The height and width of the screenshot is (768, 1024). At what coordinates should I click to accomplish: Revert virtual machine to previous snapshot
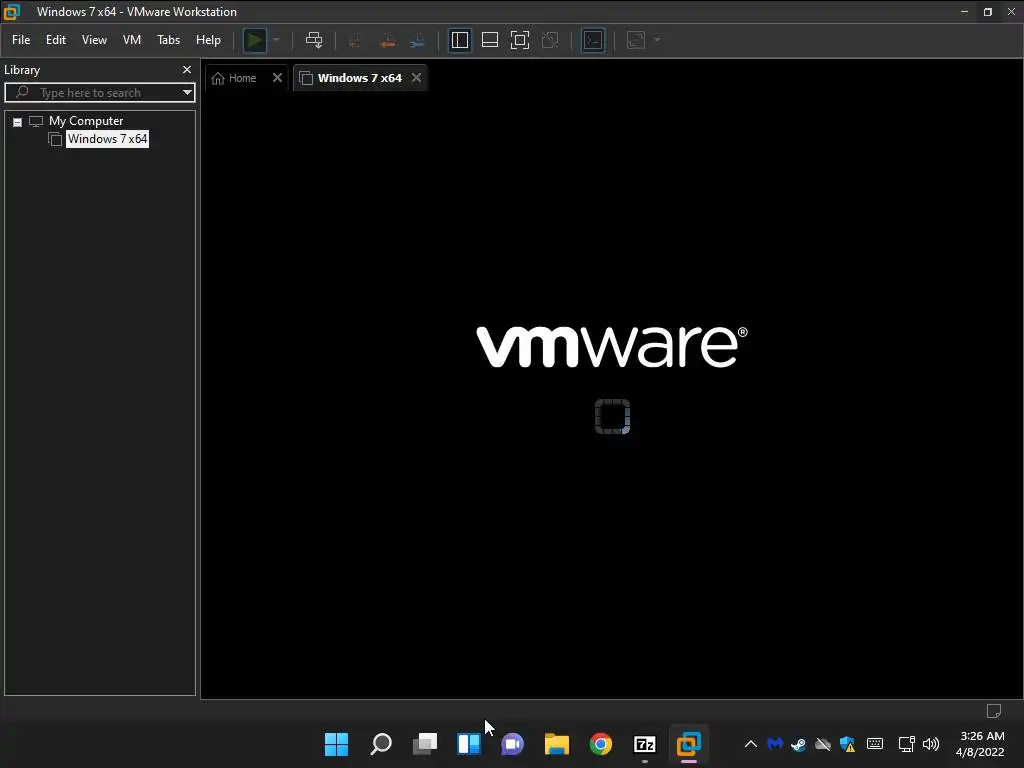pyautogui.click(x=387, y=40)
